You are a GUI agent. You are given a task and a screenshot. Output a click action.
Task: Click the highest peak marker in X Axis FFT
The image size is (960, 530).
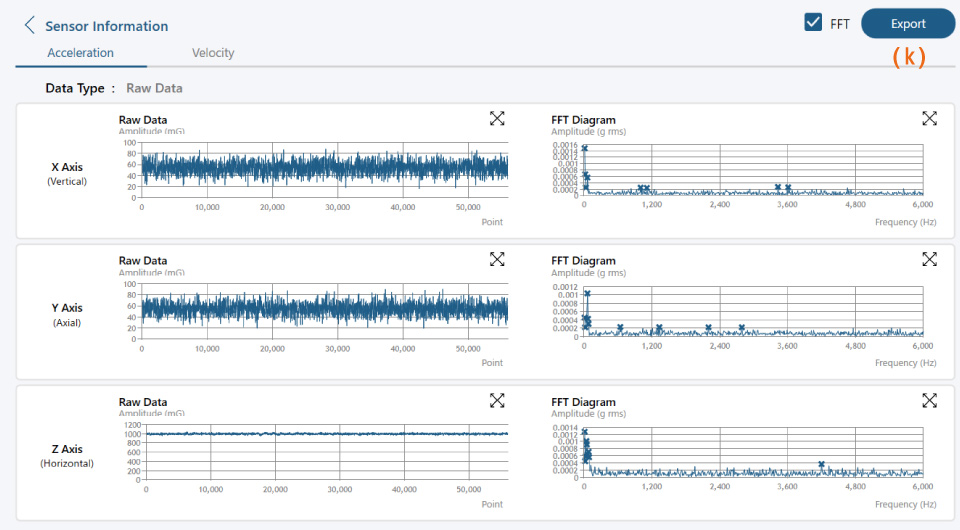point(585,148)
